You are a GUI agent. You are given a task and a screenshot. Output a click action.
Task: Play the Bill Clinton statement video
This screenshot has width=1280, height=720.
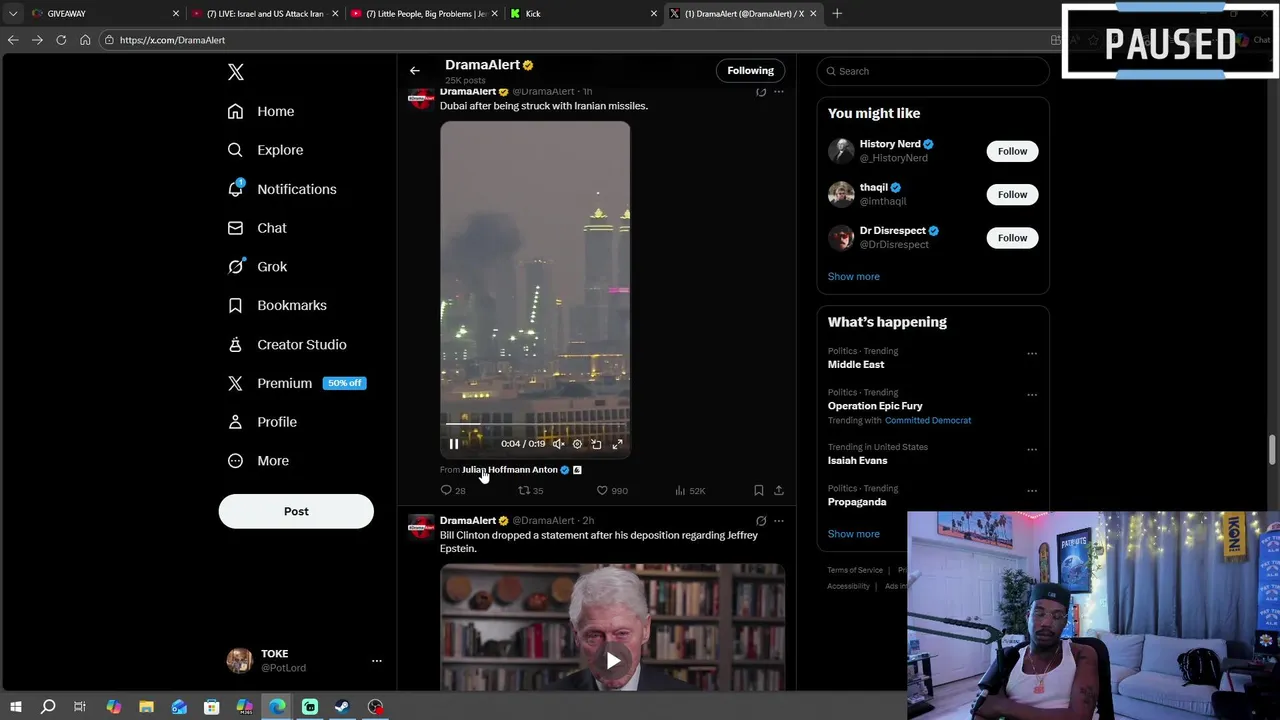[x=613, y=660]
